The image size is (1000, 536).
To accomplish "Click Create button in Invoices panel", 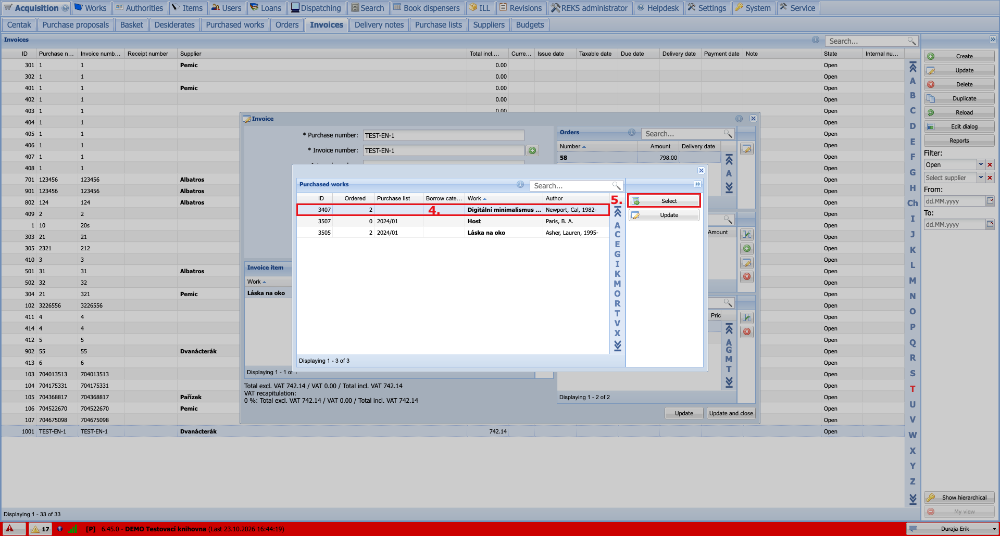I will pos(959,56).
